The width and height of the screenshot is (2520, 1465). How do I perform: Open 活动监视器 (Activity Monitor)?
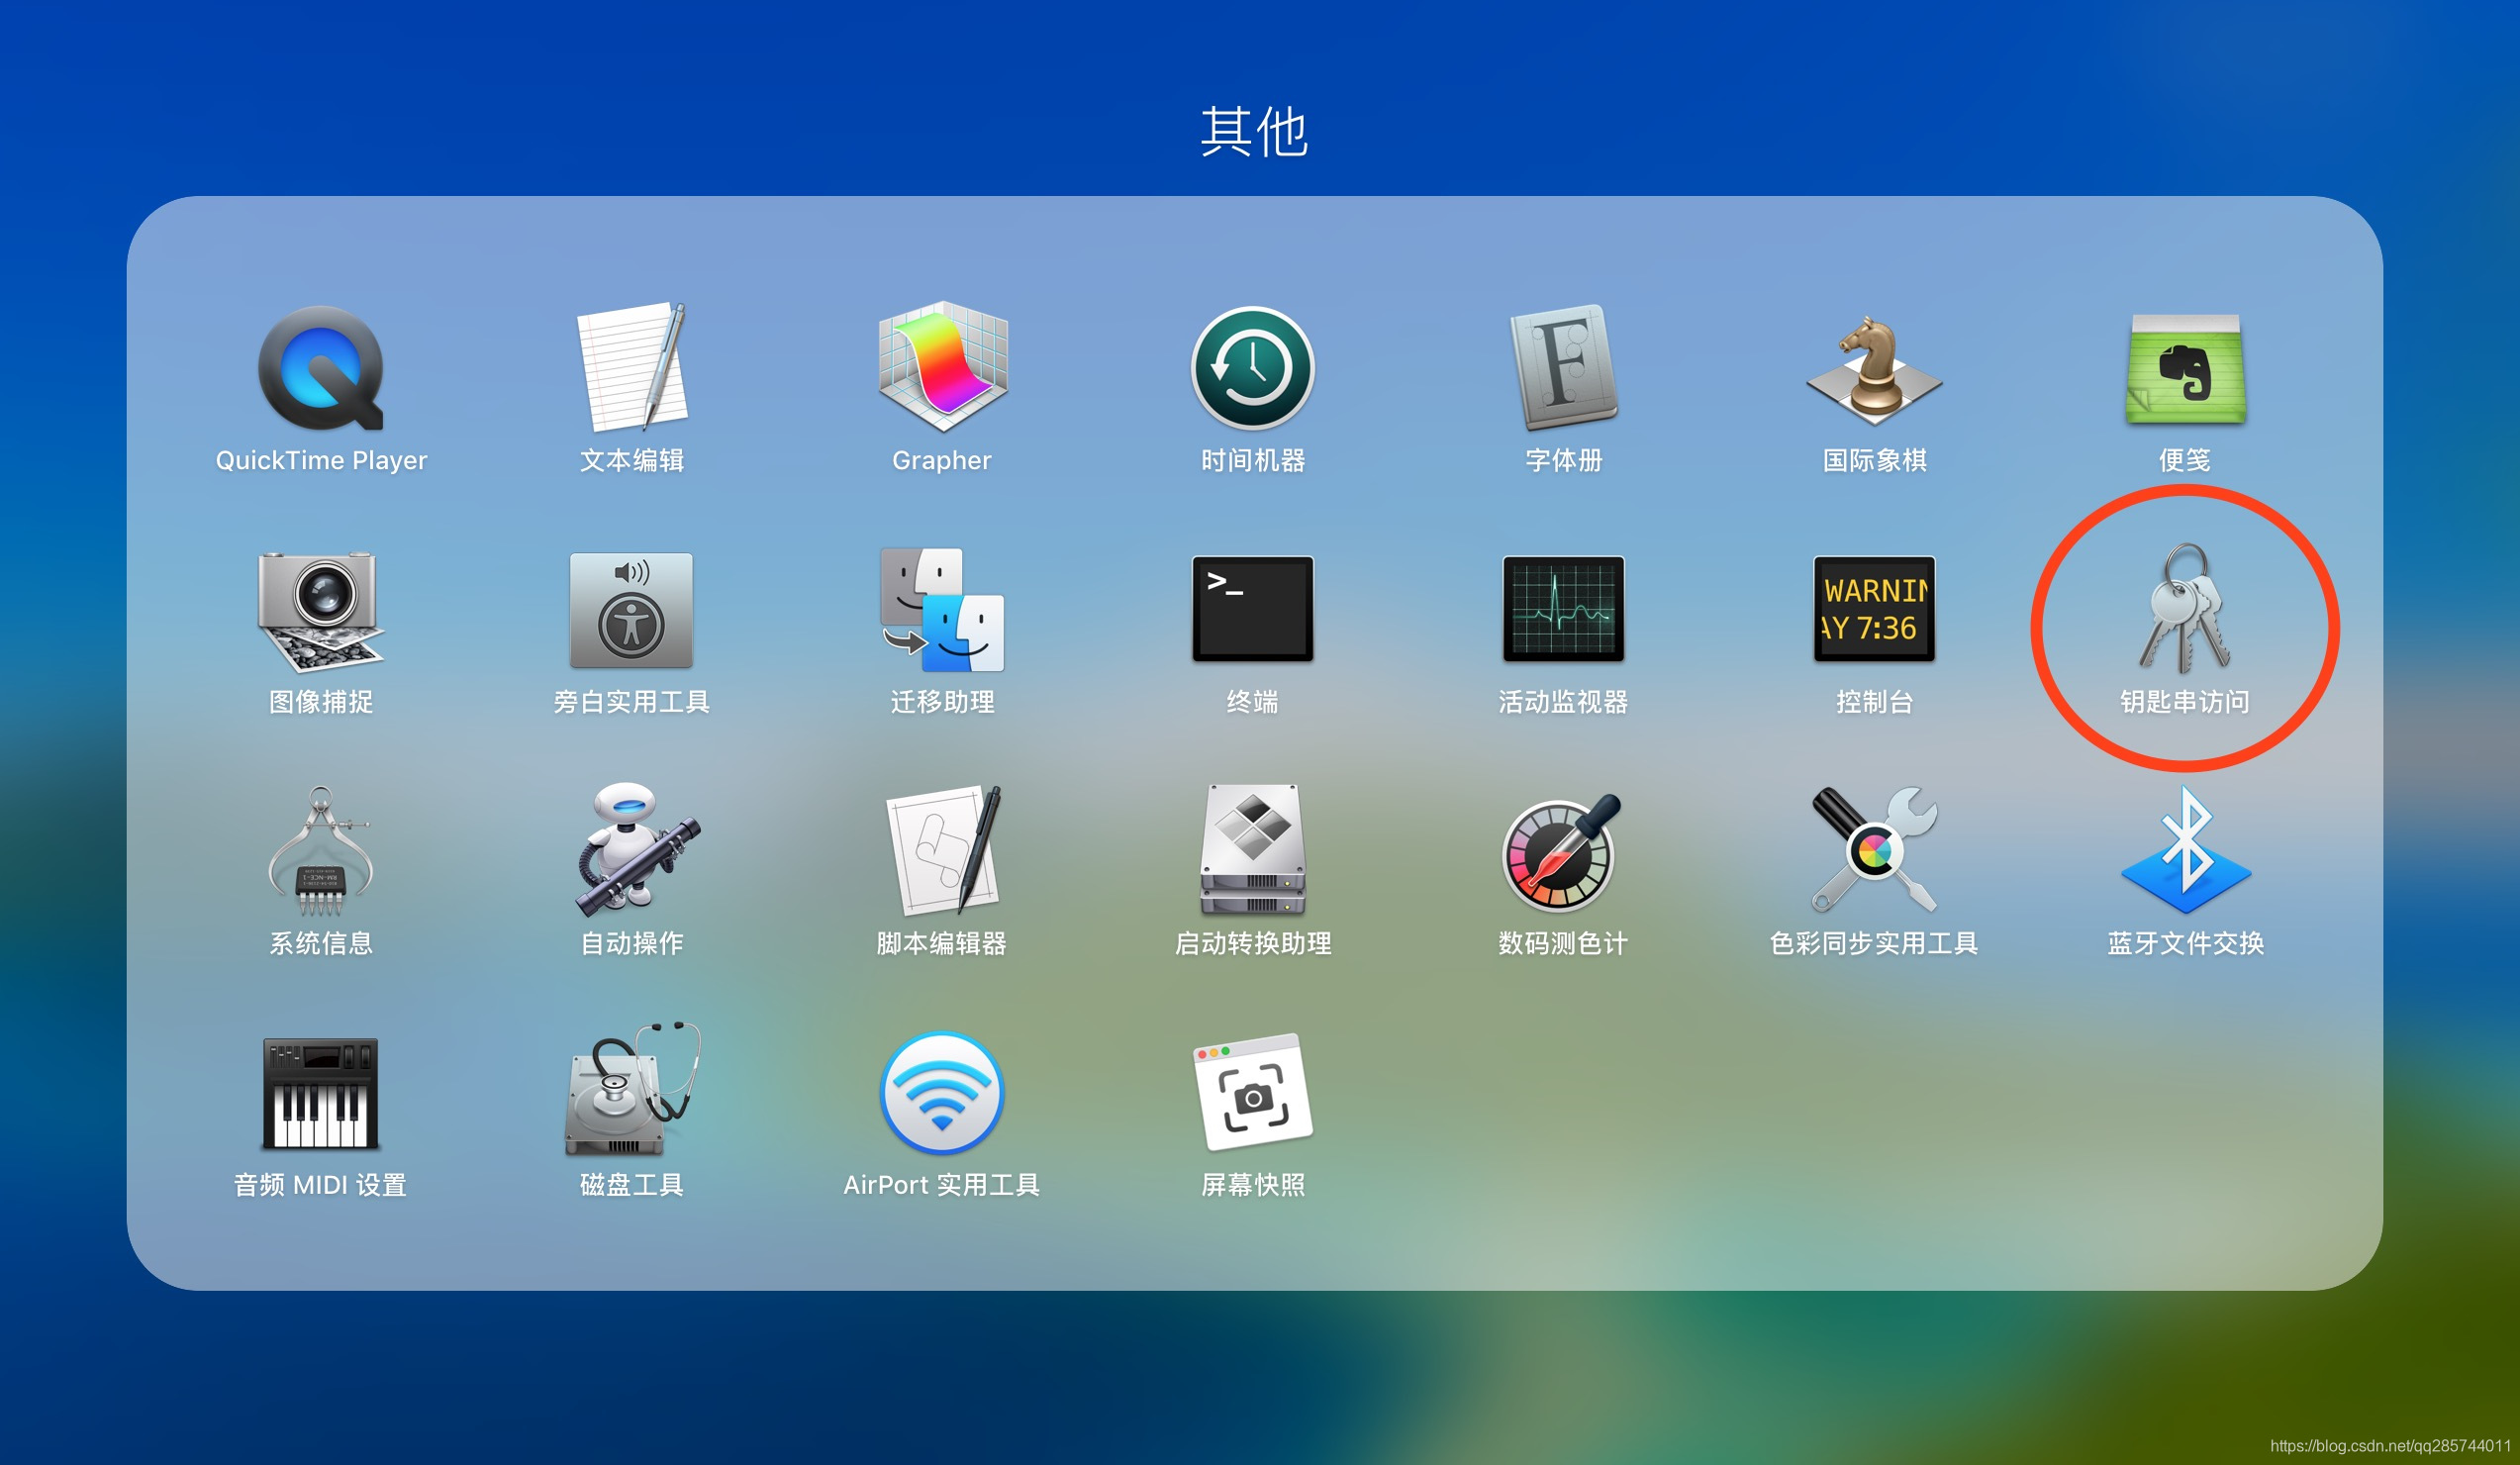point(1563,610)
